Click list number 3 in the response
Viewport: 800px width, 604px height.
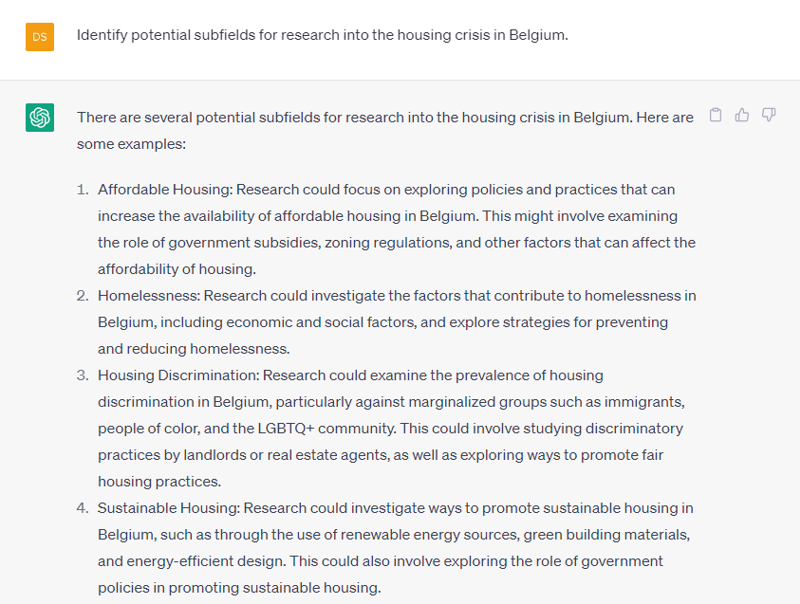point(83,376)
